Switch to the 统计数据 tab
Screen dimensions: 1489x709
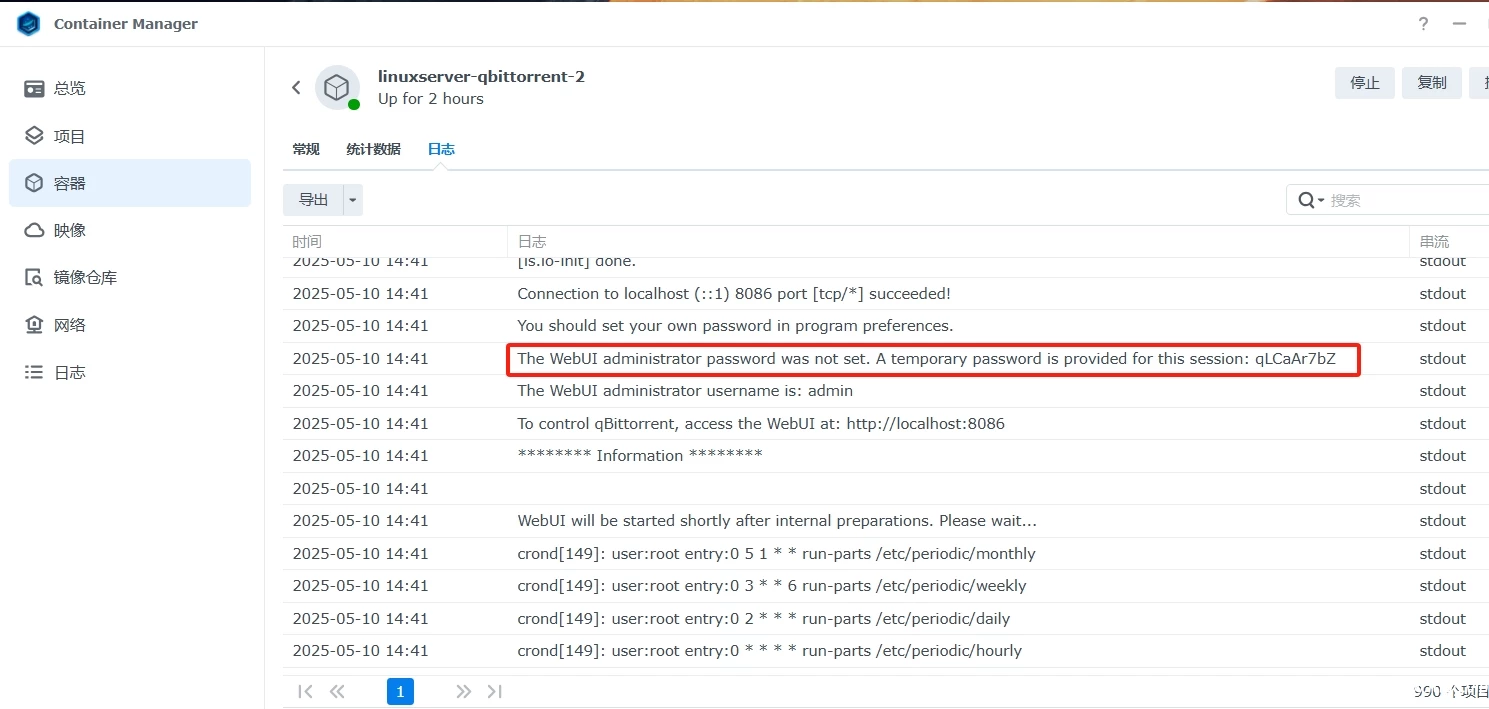click(373, 149)
